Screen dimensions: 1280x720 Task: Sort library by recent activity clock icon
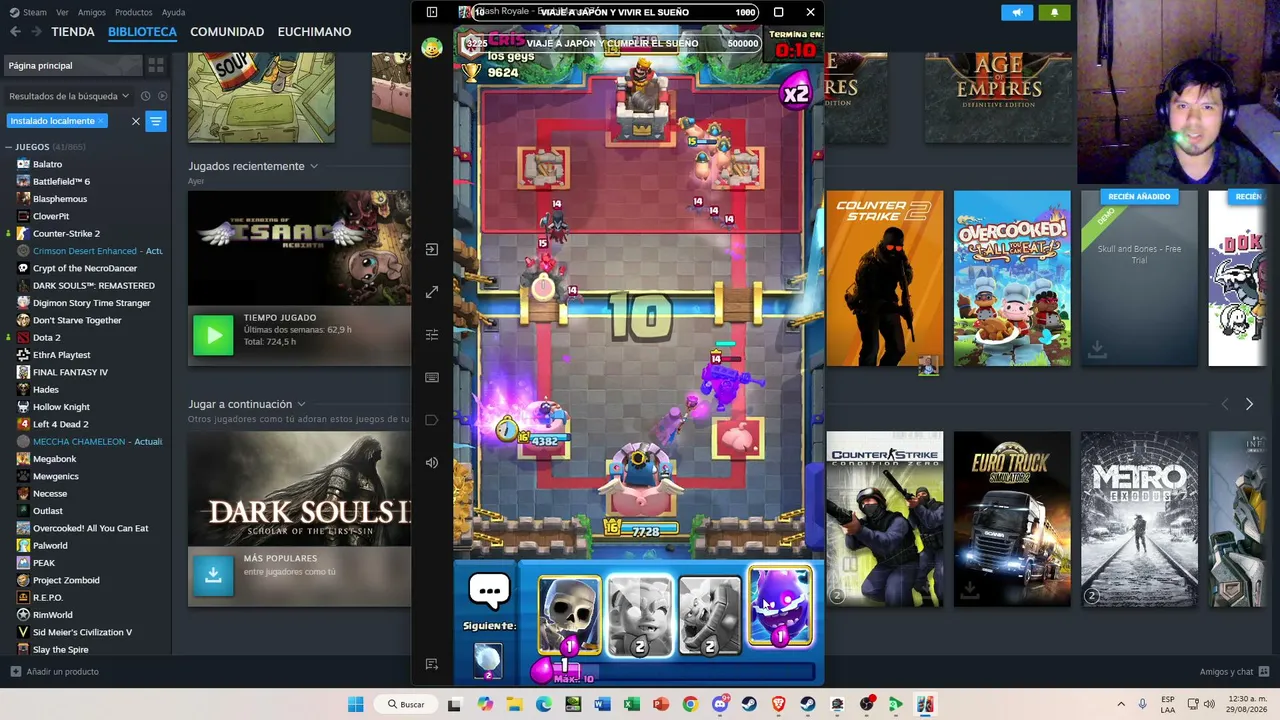145,96
